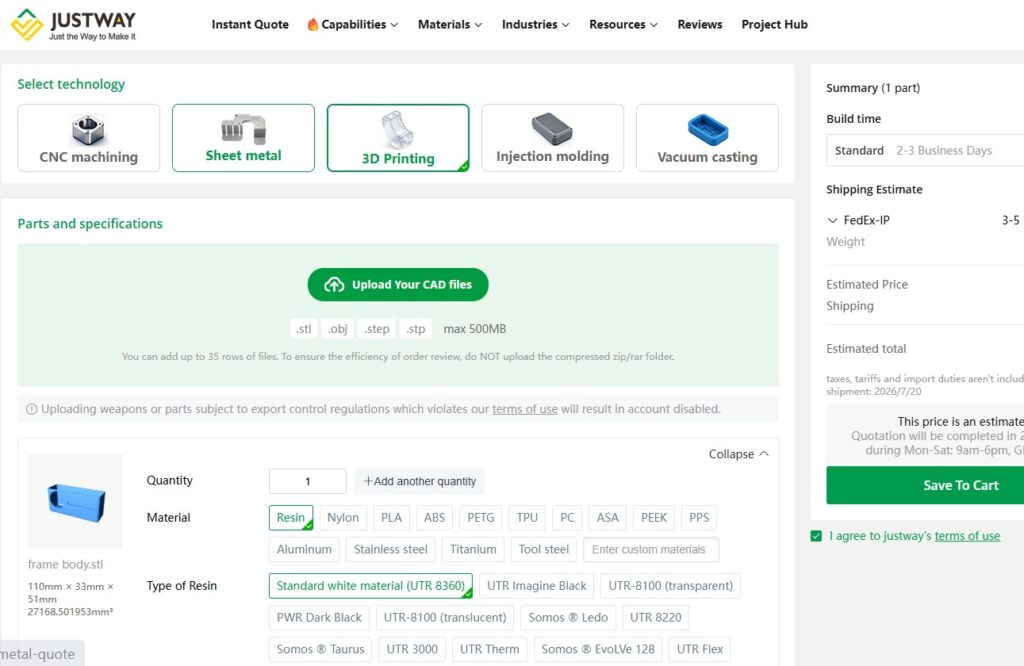
Task: Expand the FedEx-IP shipping option chevron
Action: 832,221
